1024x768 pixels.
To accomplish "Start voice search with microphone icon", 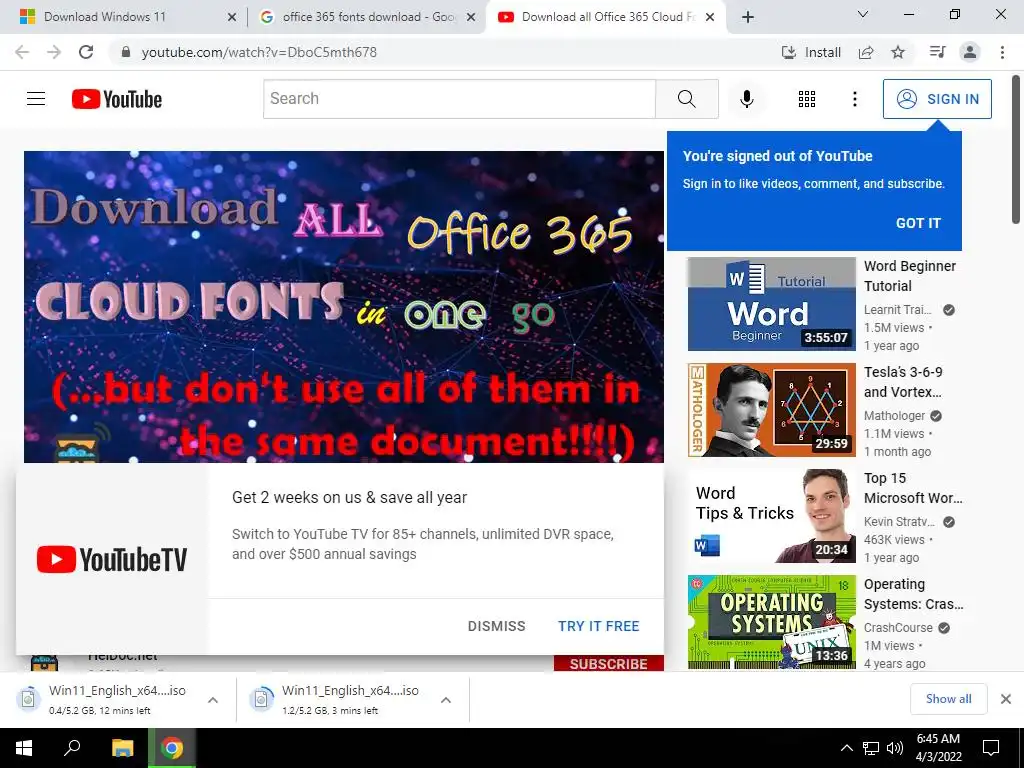I will click(x=746, y=99).
